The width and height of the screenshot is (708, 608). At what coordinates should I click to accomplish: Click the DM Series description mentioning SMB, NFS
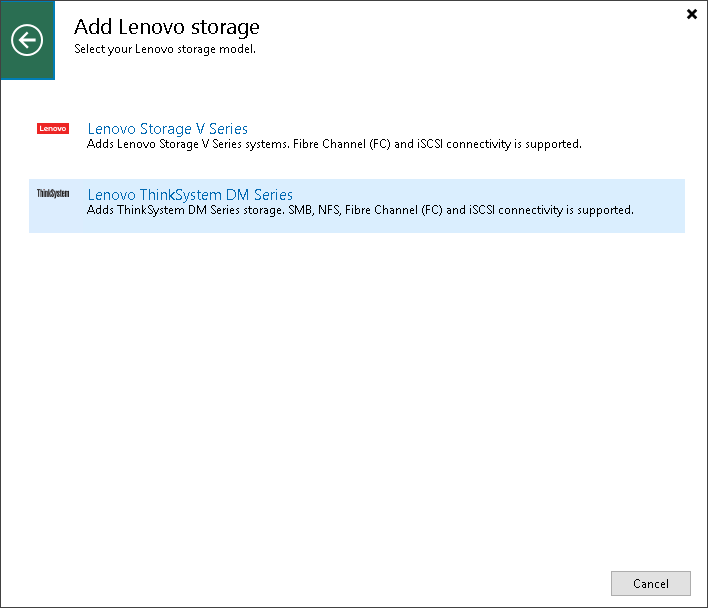(360, 210)
